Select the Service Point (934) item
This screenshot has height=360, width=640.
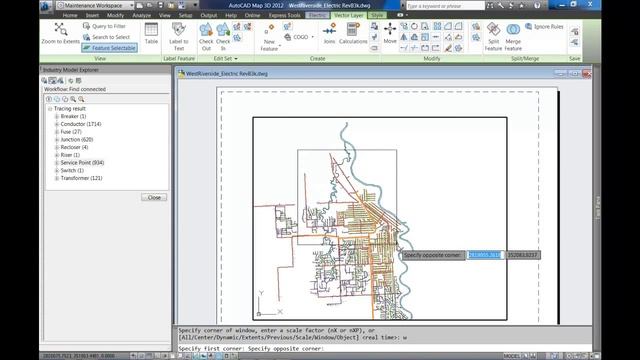[x=82, y=163]
